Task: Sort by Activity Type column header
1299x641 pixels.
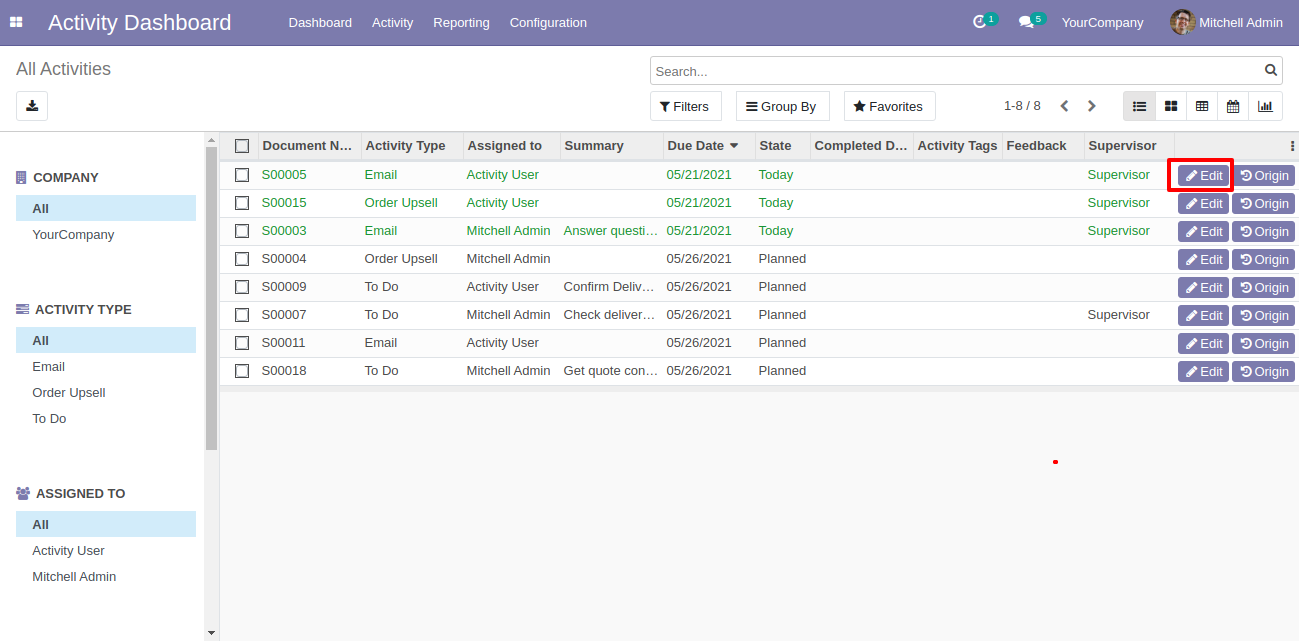Action: (x=412, y=146)
